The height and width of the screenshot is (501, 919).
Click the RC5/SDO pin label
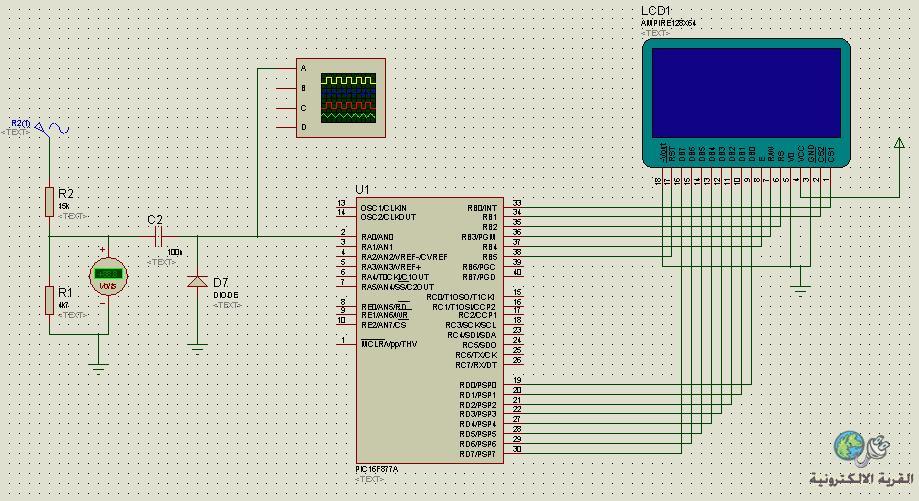point(479,345)
